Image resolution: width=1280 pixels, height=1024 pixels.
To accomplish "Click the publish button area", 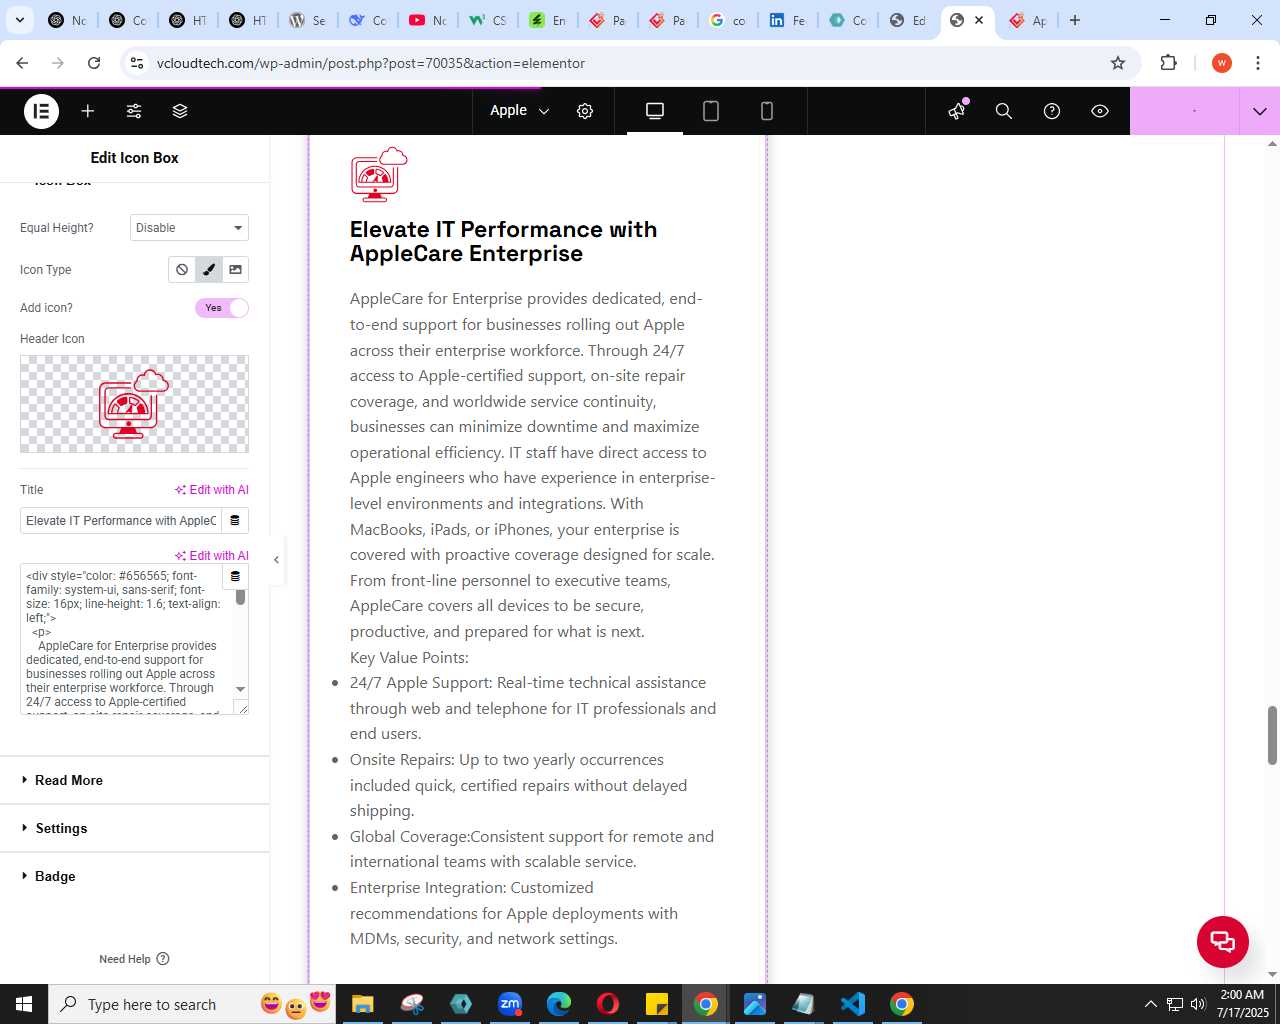I will (x=1184, y=111).
